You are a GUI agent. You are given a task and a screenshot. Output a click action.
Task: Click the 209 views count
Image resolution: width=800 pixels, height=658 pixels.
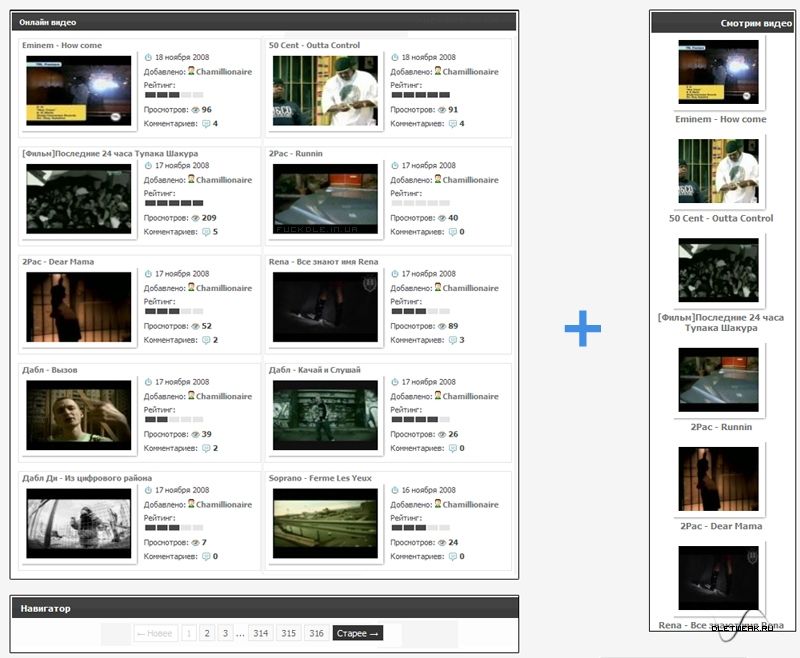pos(209,218)
